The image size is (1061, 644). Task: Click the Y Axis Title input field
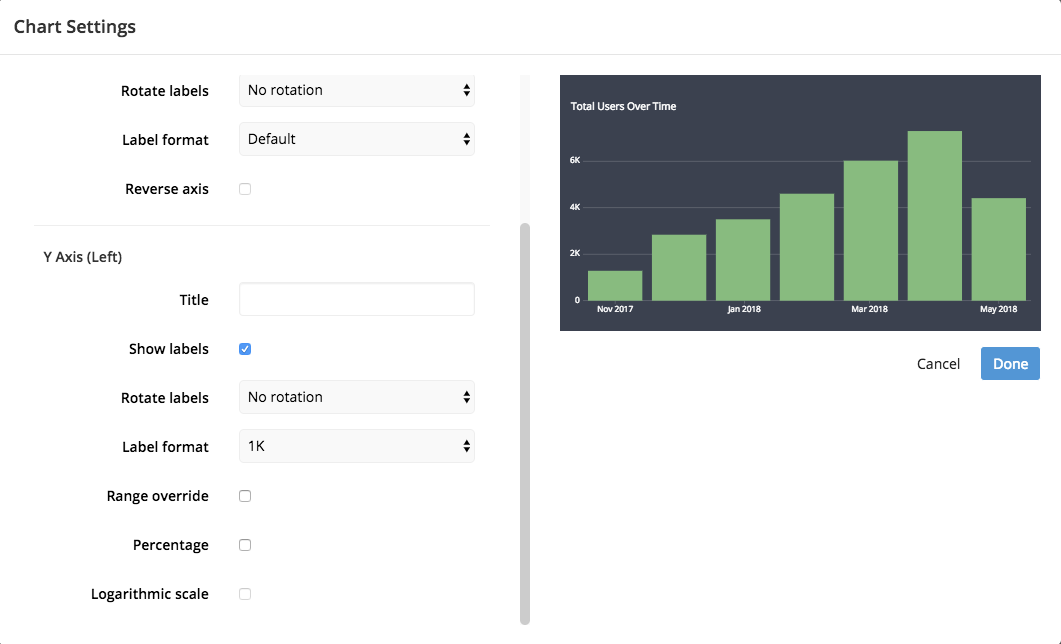tap(357, 300)
